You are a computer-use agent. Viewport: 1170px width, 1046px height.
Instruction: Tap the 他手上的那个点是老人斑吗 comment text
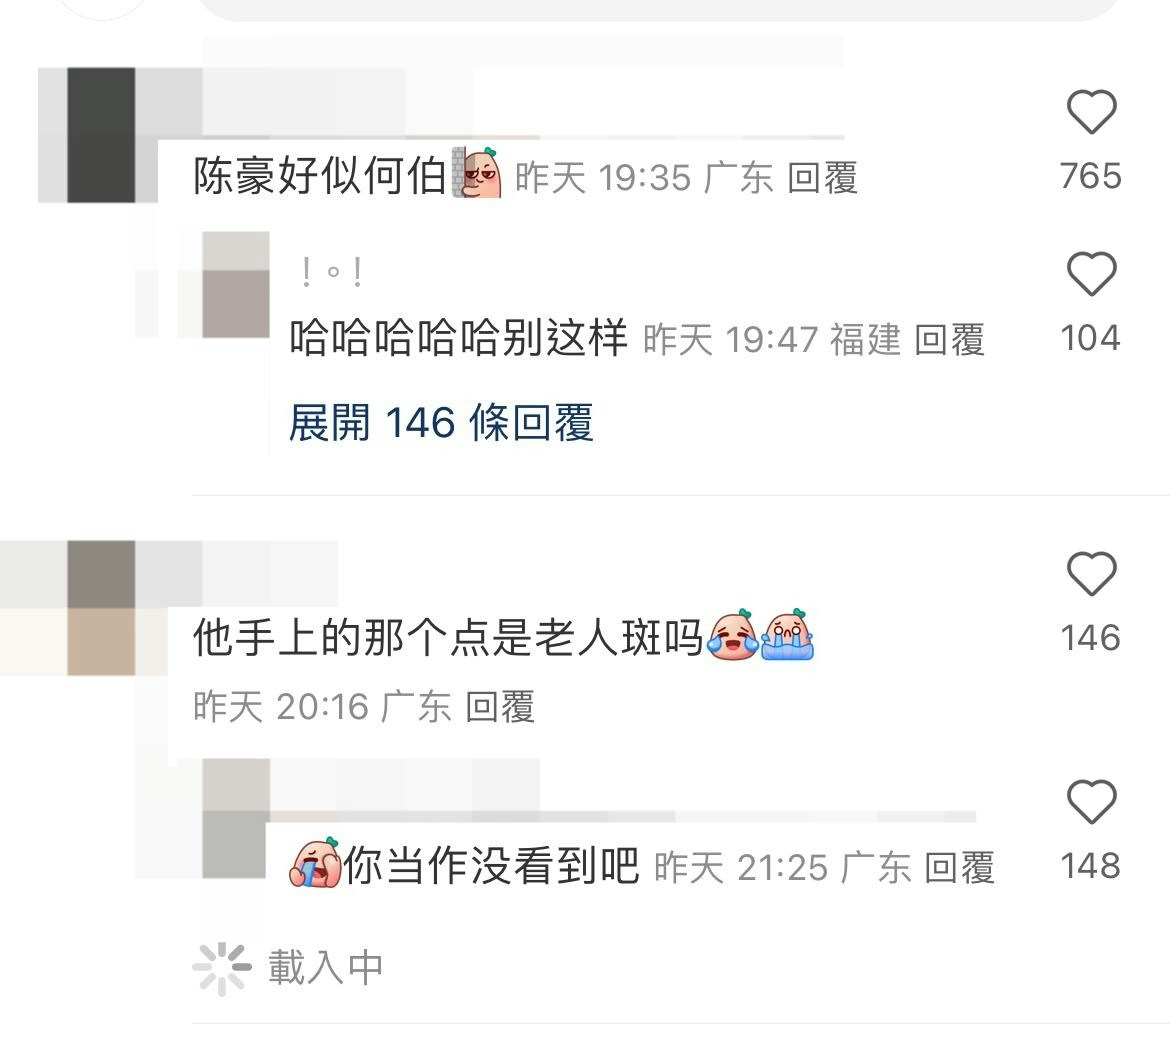pyautogui.click(x=448, y=638)
